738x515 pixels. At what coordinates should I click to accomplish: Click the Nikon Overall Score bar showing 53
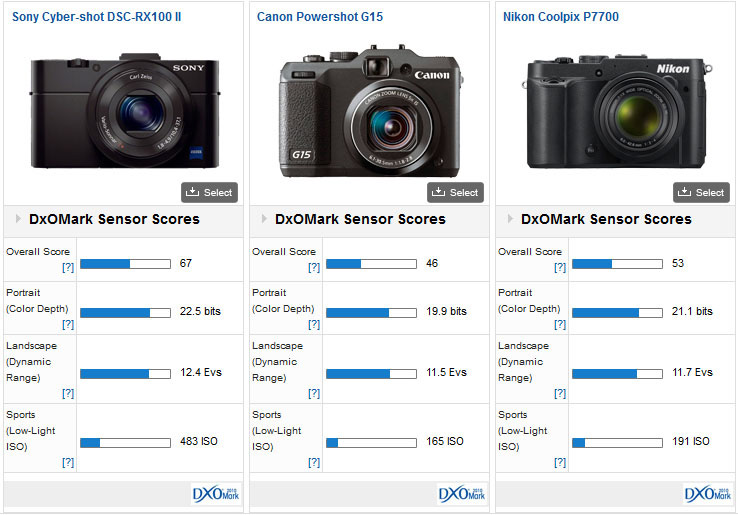pyautogui.click(x=617, y=264)
